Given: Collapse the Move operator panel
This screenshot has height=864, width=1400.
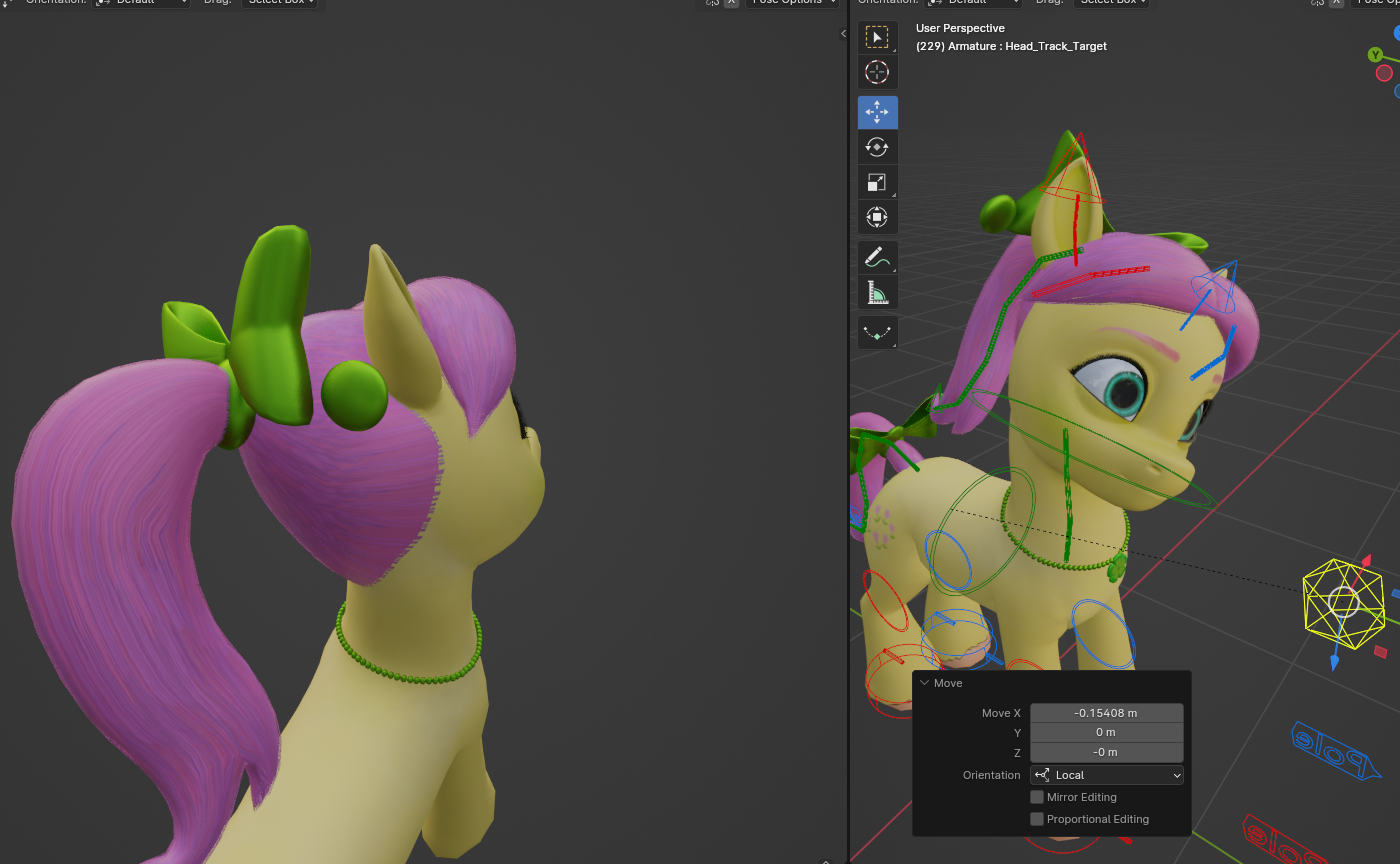Looking at the screenshot, I should (925, 683).
